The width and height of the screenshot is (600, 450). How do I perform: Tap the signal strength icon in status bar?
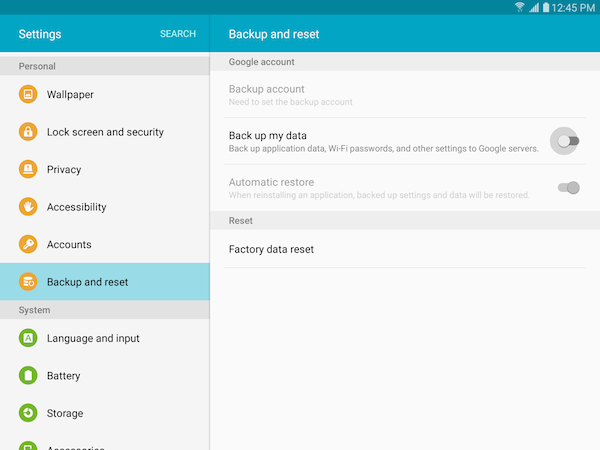click(534, 7)
